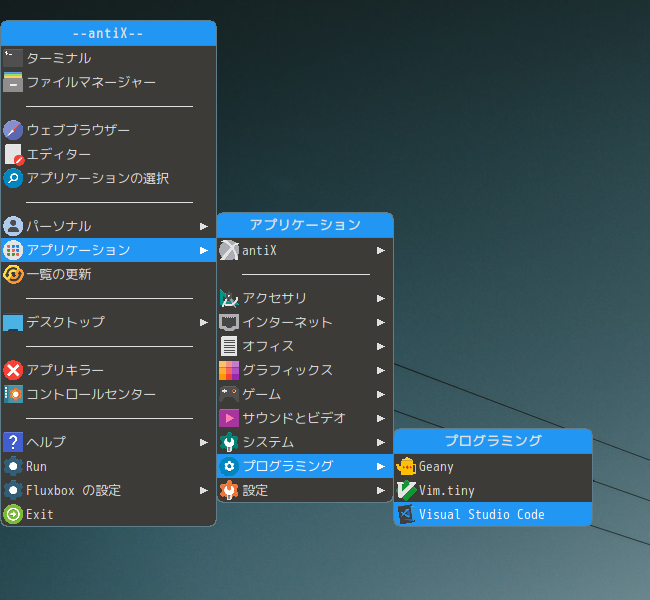The image size is (650, 600).
Task: Click the question mark icon for ヘルプ
Action: [13, 442]
